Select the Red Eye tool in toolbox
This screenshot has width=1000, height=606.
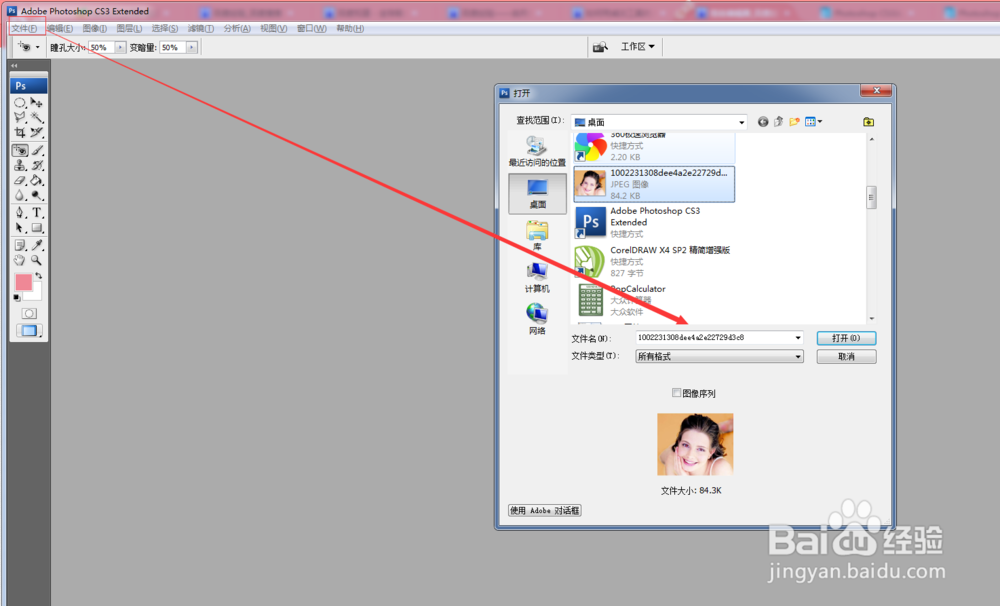coord(20,151)
